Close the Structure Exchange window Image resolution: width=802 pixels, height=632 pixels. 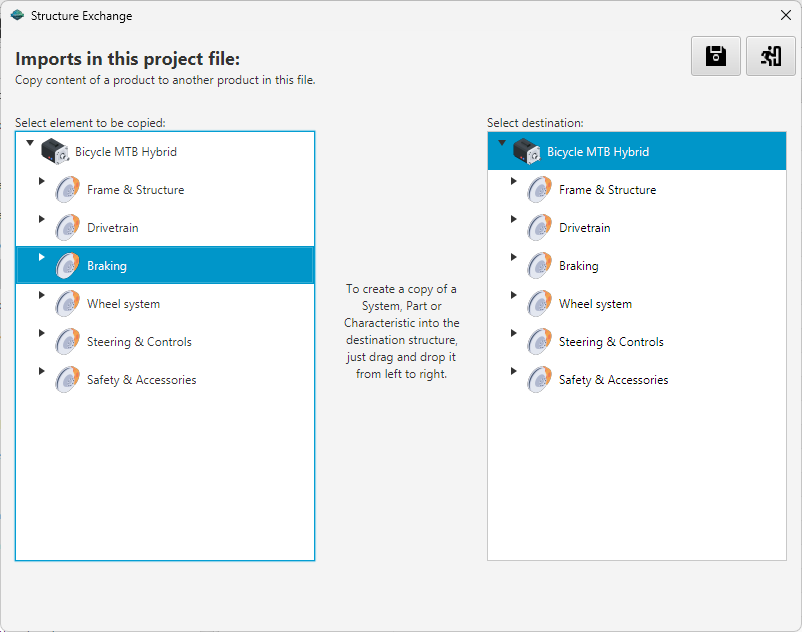[785, 15]
